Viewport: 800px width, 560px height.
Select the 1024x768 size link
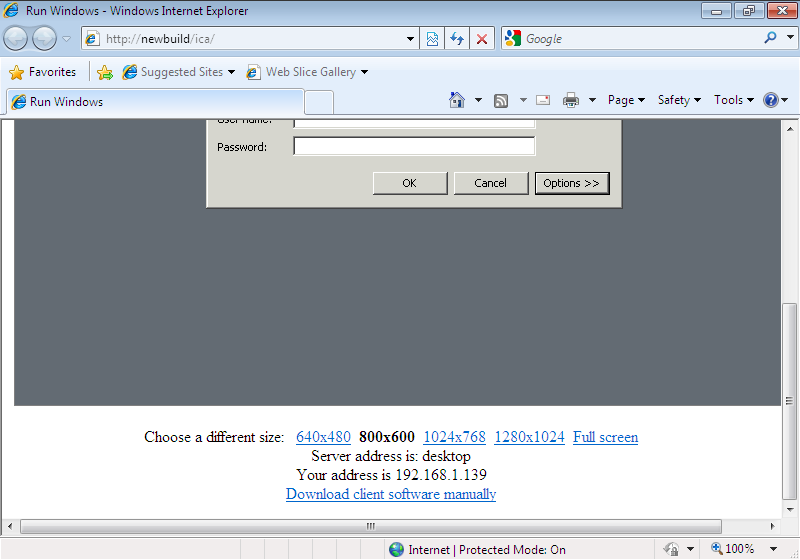(454, 437)
